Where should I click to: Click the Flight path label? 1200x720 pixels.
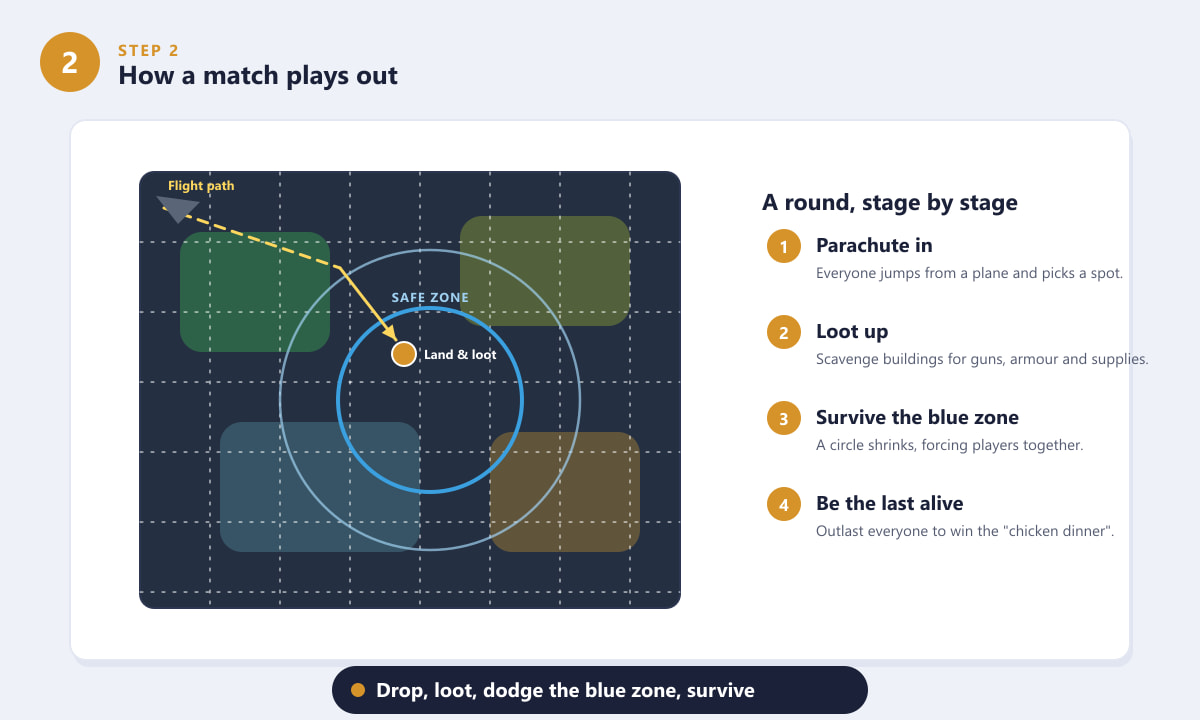tap(201, 186)
